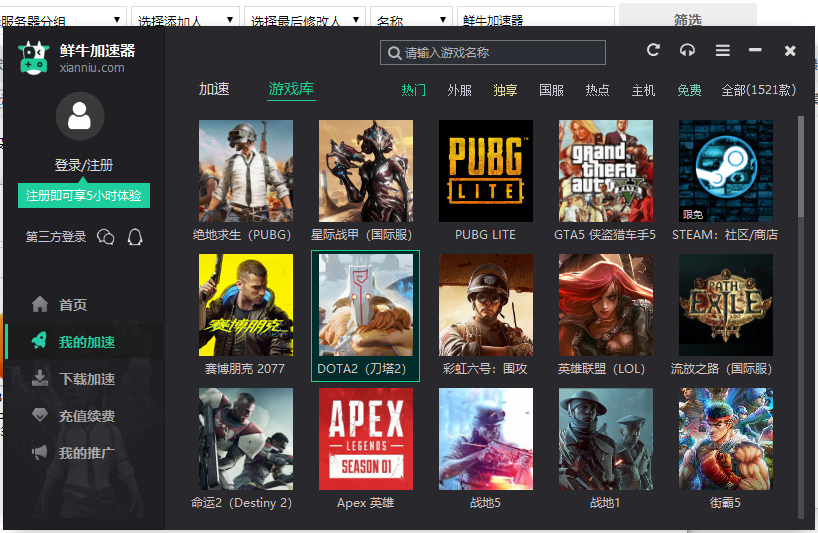
Task: Open the GTA5 侠盗猎车手5 cover
Action: 606,171
